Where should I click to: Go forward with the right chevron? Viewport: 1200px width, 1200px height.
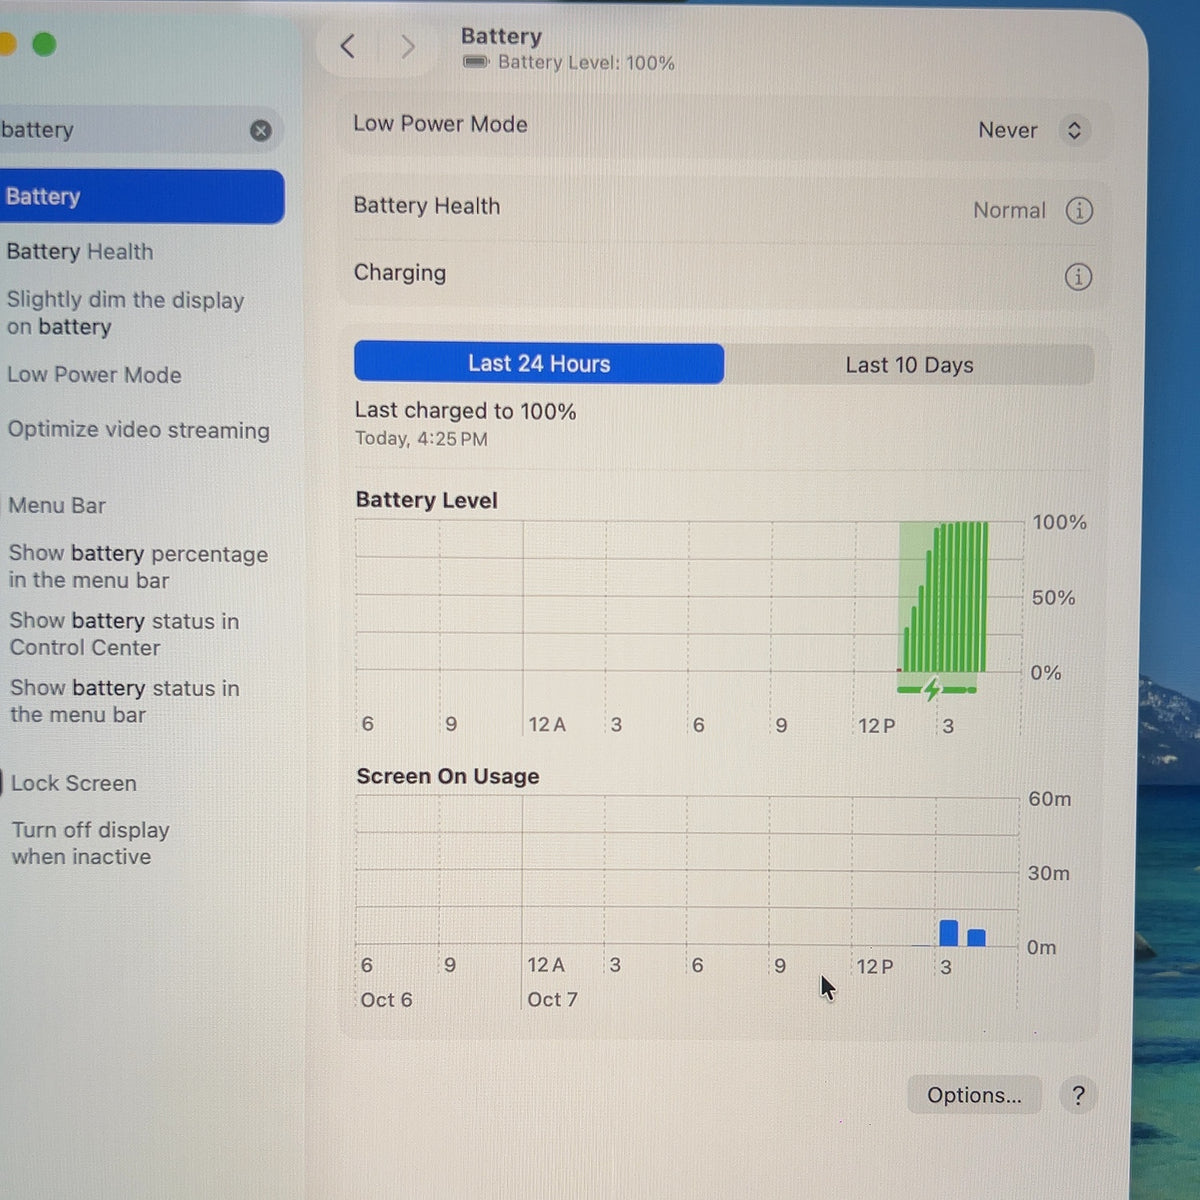coord(407,46)
